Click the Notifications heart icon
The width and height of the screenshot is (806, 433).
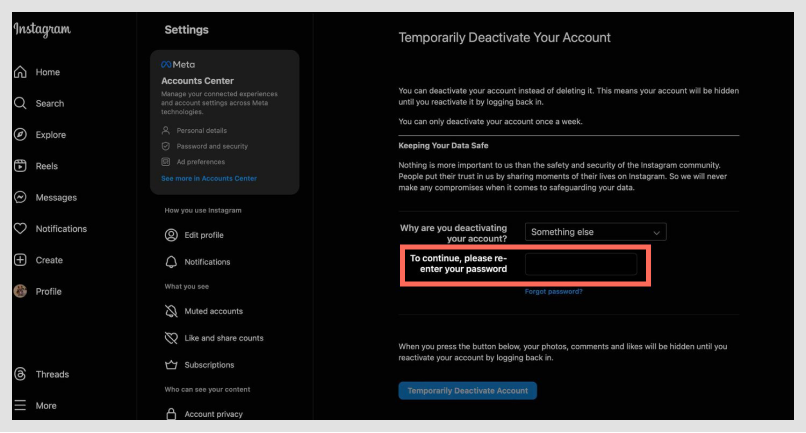[x=20, y=228]
